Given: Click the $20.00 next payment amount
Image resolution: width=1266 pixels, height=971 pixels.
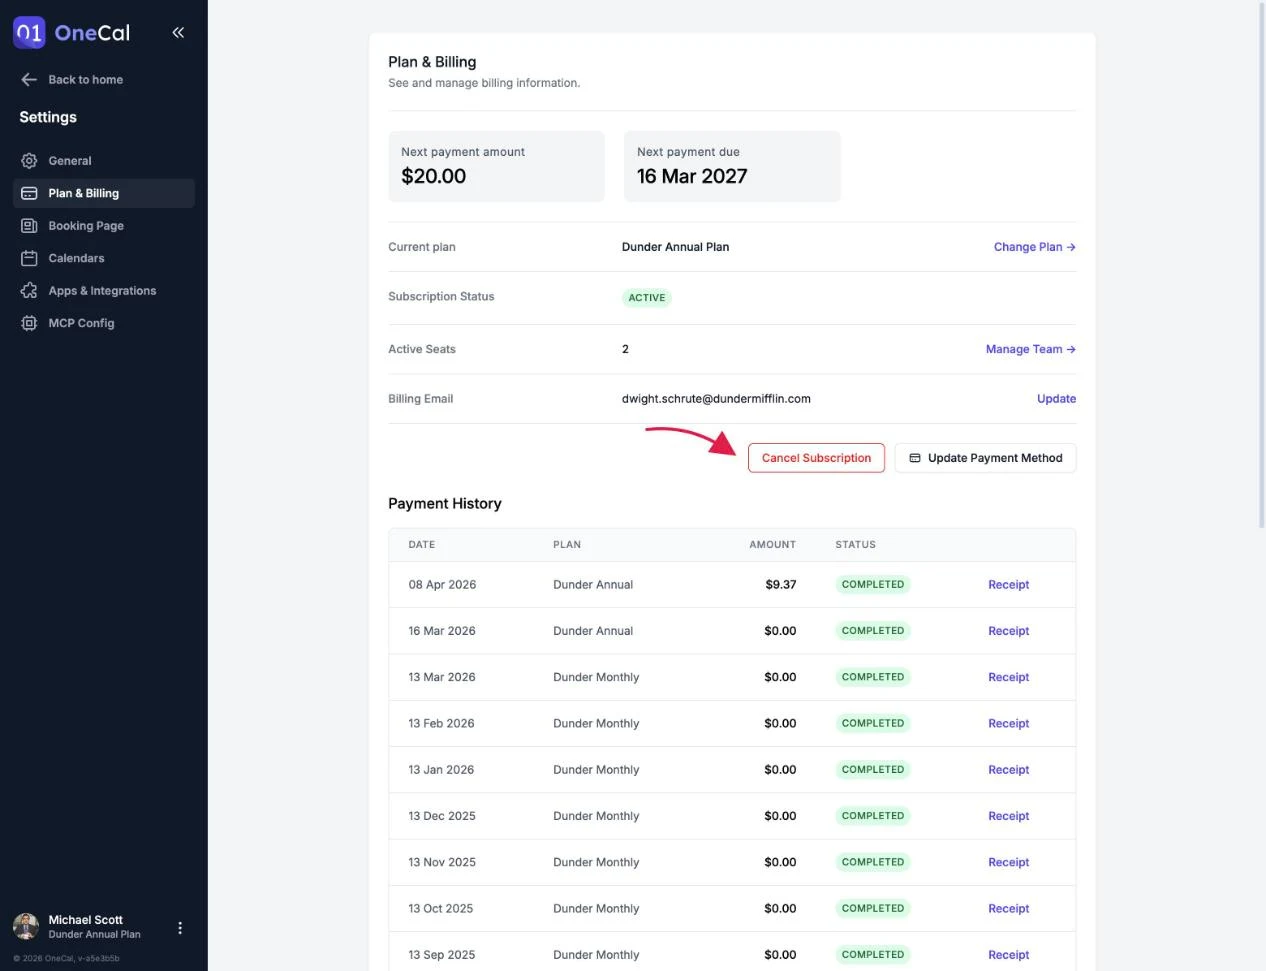Looking at the screenshot, I should pos(433,177).
